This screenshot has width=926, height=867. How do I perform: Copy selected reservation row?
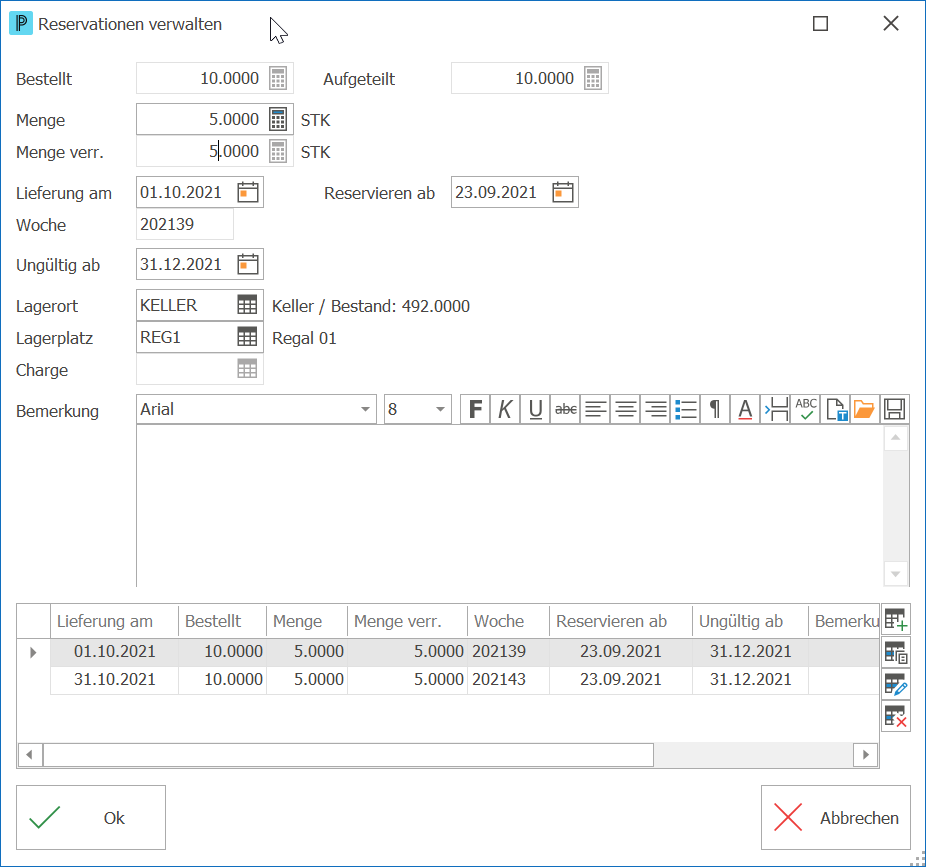point(896,653)
